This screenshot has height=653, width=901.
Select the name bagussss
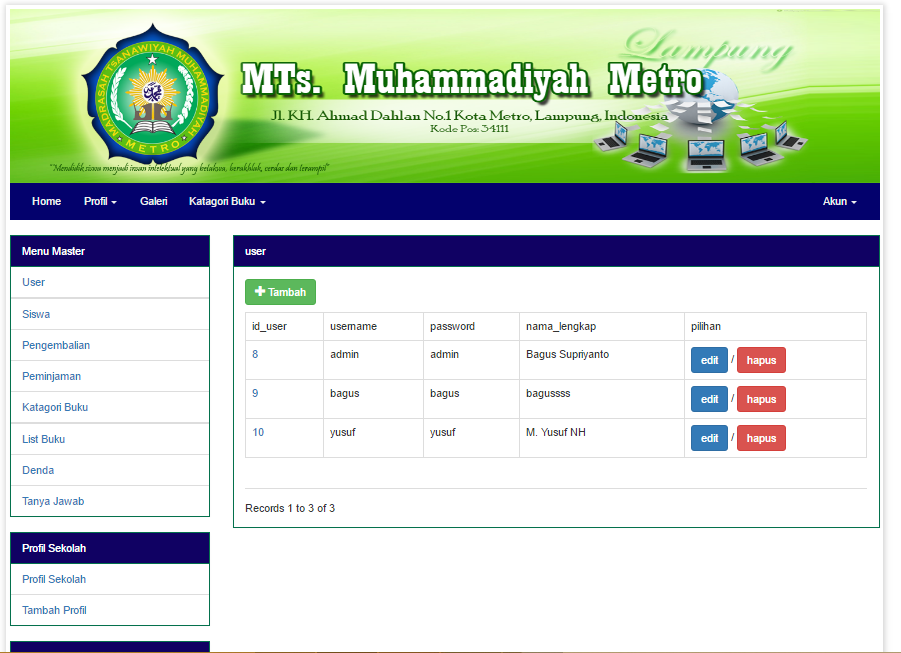click(x=548, y=393)
